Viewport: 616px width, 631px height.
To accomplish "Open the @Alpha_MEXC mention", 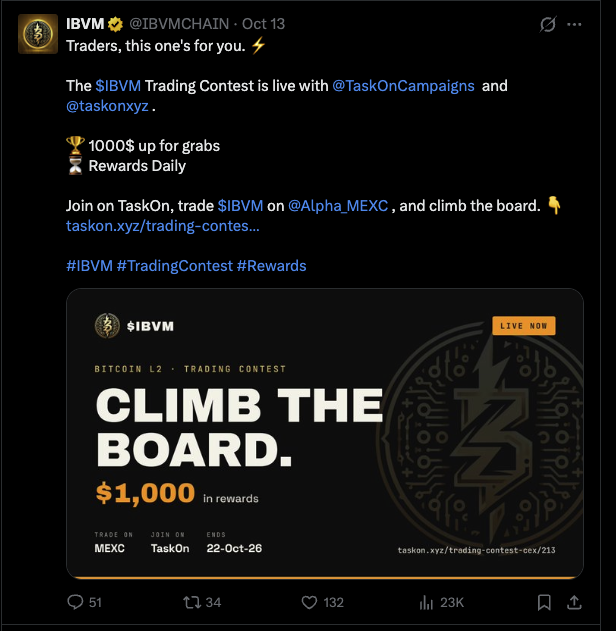I will 338,206.
